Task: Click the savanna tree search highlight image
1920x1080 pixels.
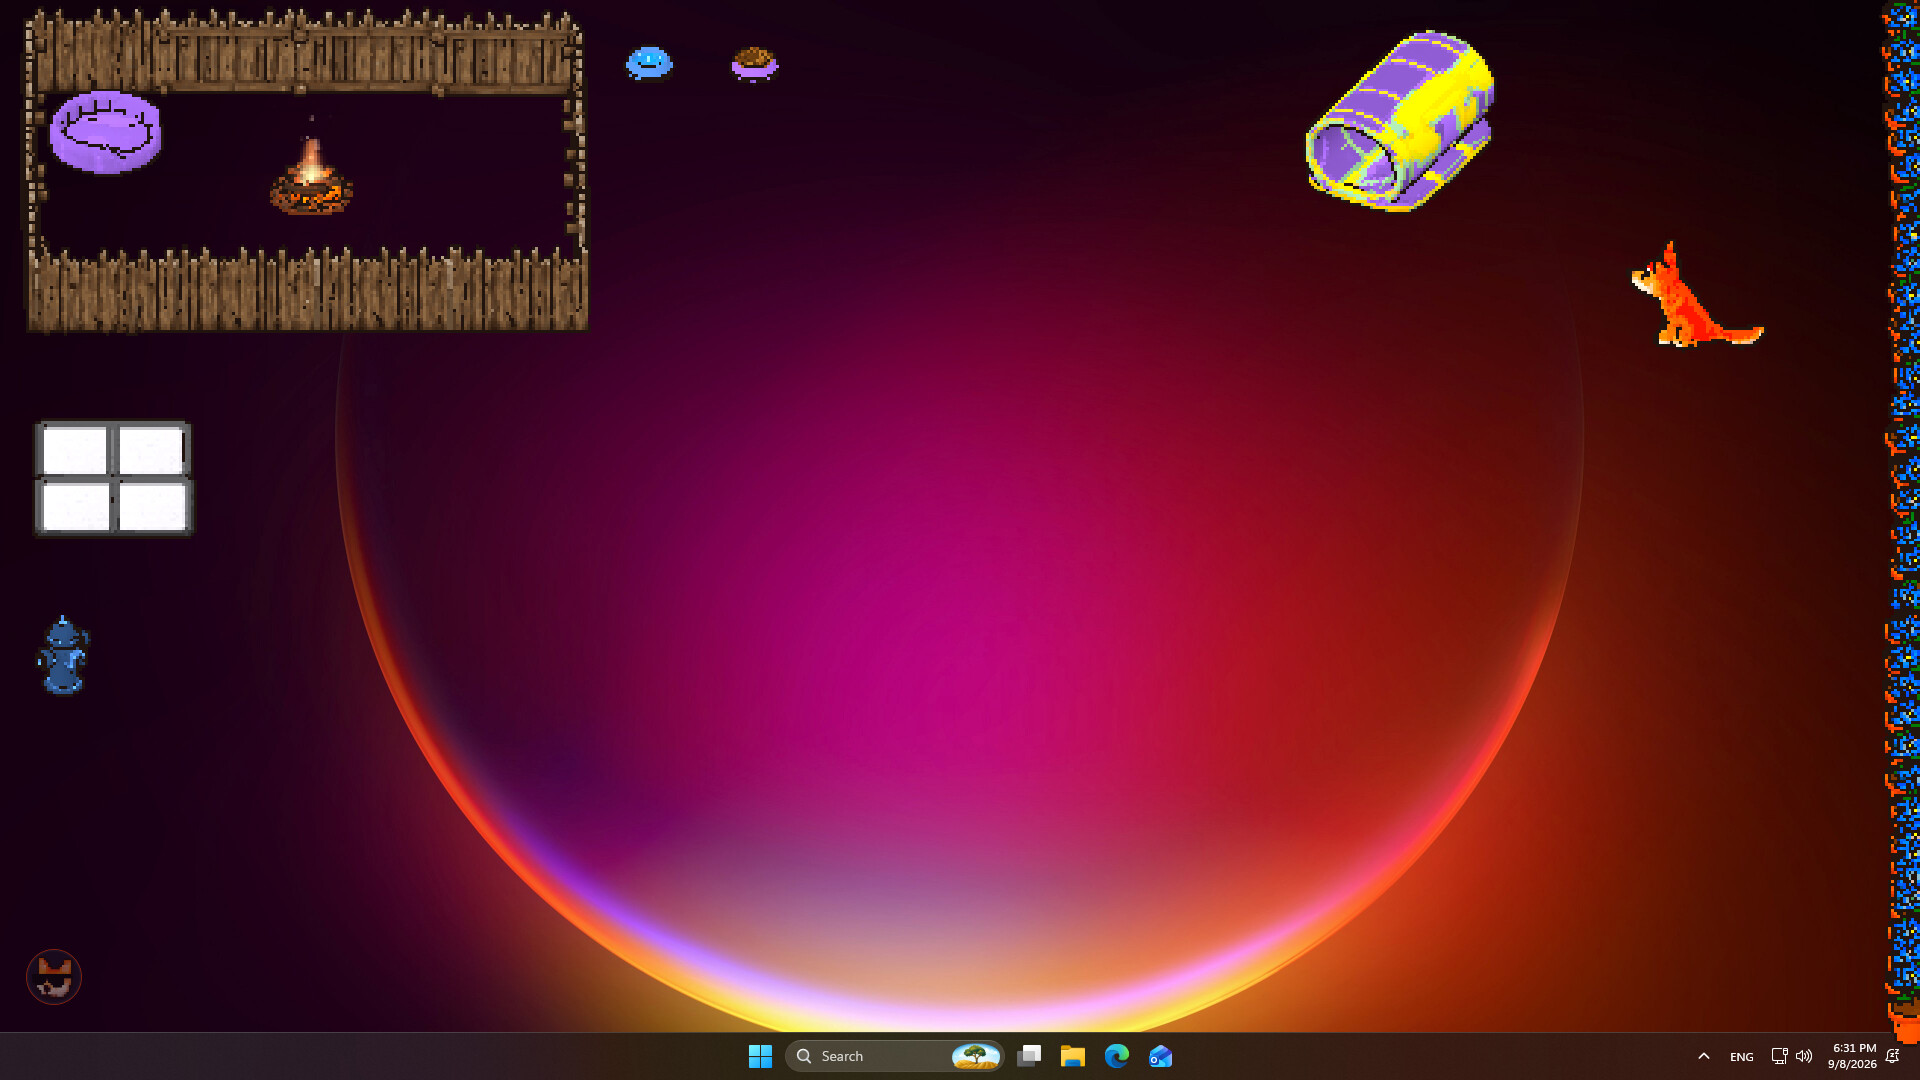Action: click(x=975, y=1056)
